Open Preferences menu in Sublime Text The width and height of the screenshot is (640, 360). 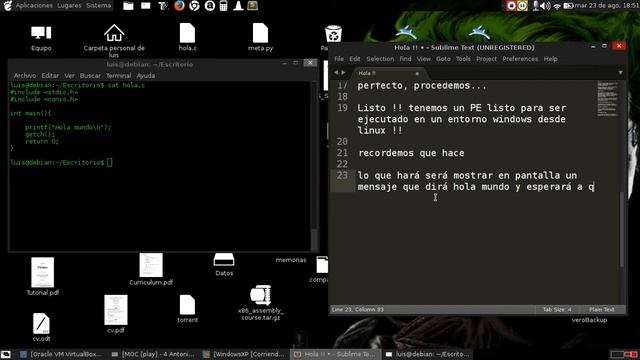520,59
